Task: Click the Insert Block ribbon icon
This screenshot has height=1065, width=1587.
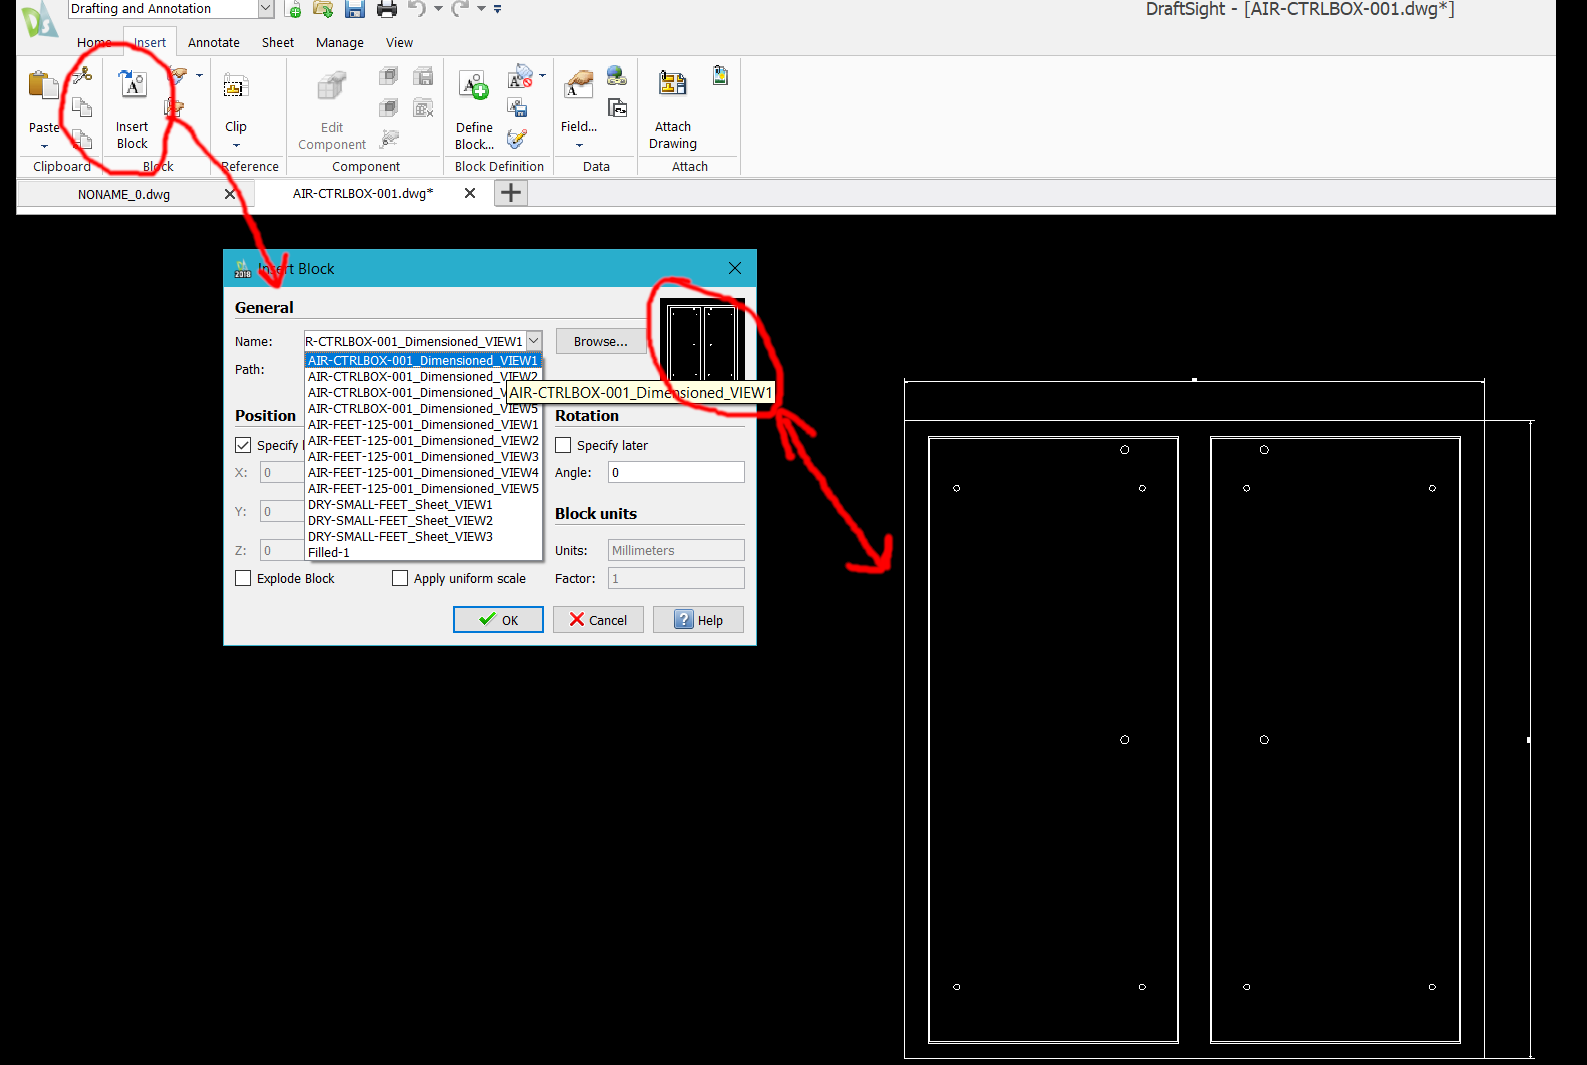Action: tap(132, 84)
